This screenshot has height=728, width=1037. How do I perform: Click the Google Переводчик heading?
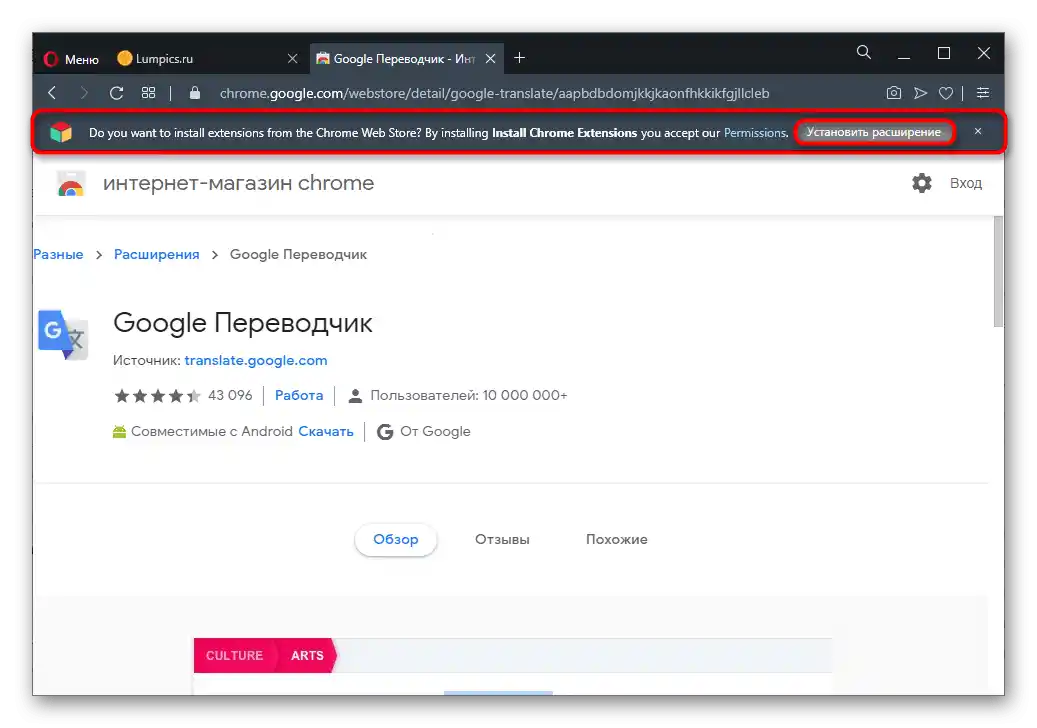pos(243,323)
